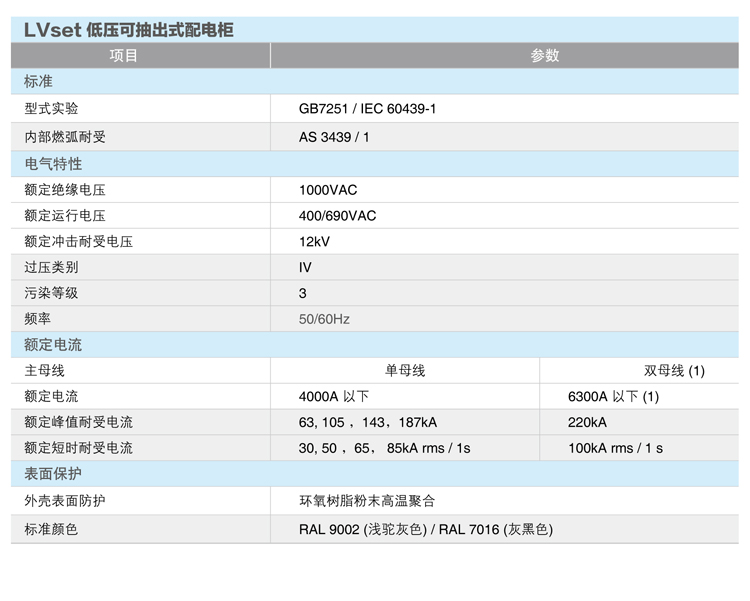Click the '项目' column header
The height and width of the screenshot is (601, 750).
[123, 56]
